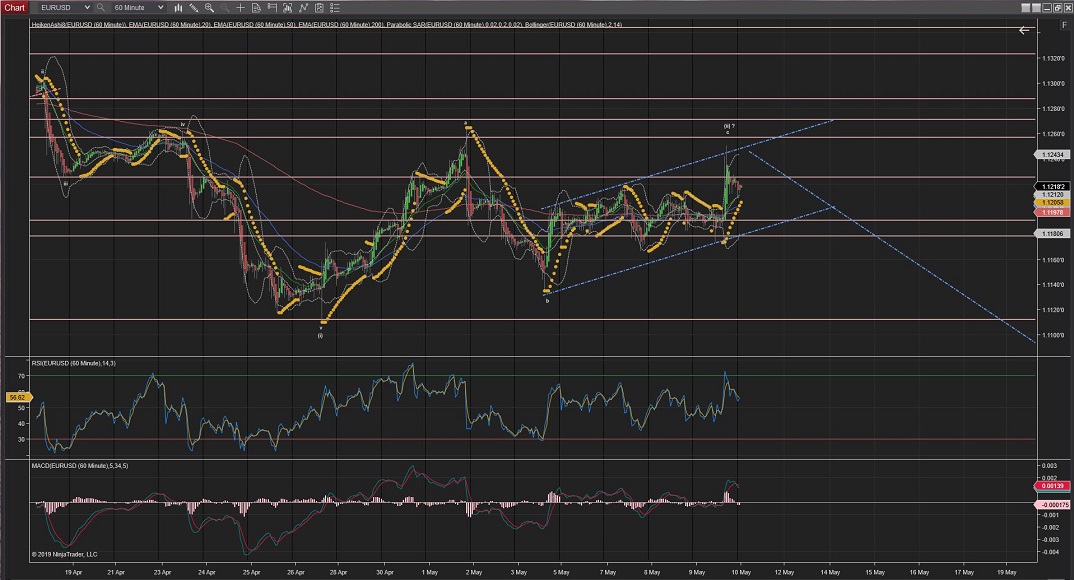Open the chart style bar type icon
This screenshot has height=580, width=1074.
pyautogui.click(x=178, y=7)
